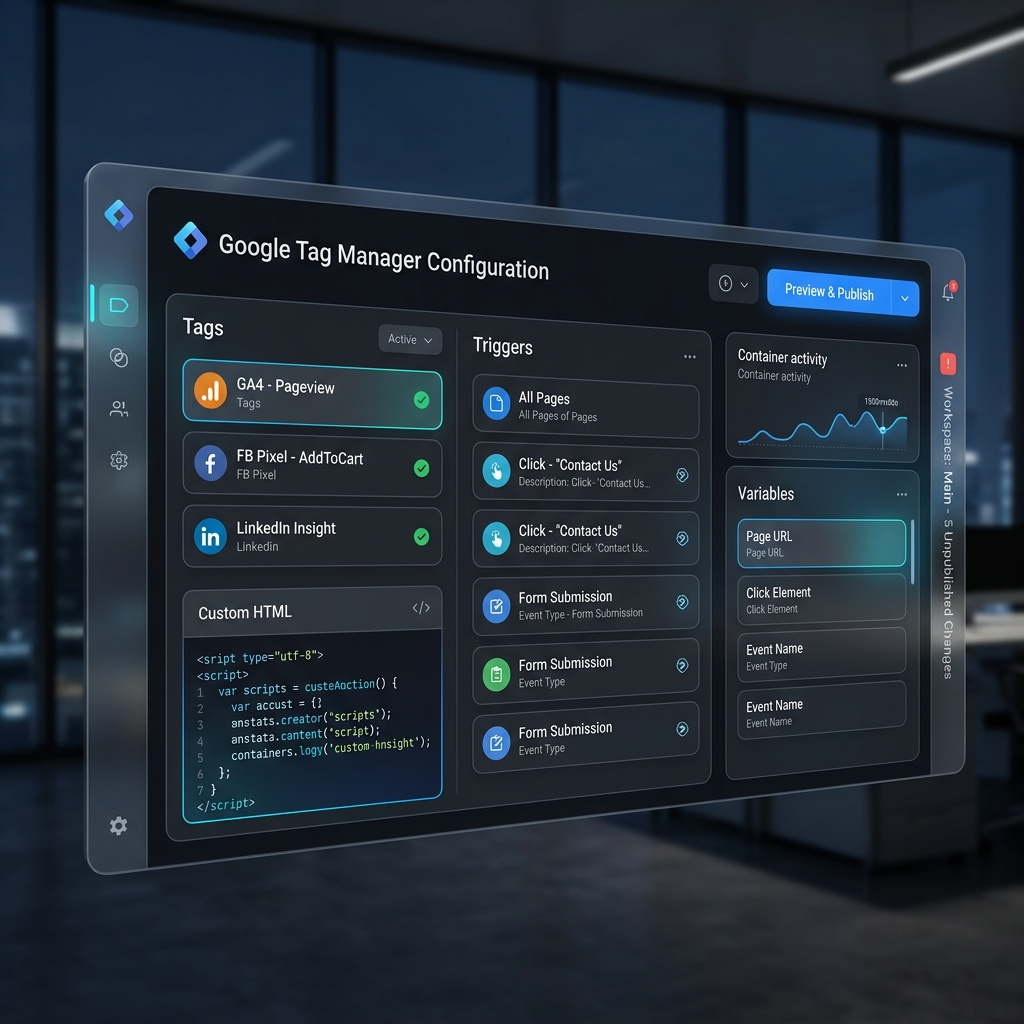Open the dropdown left of Preview & Publish

click(733, 284)
